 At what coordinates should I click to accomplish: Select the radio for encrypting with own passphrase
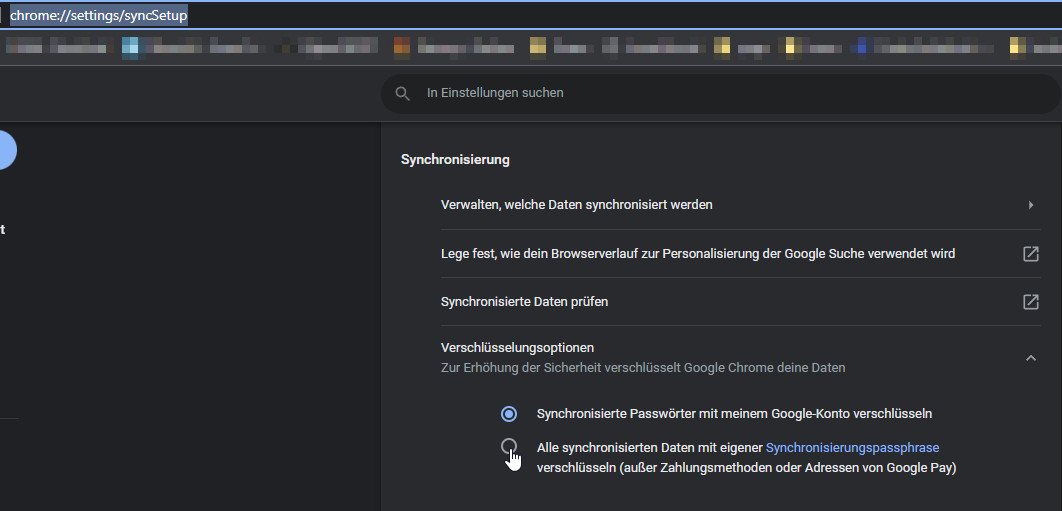(509, 447)
